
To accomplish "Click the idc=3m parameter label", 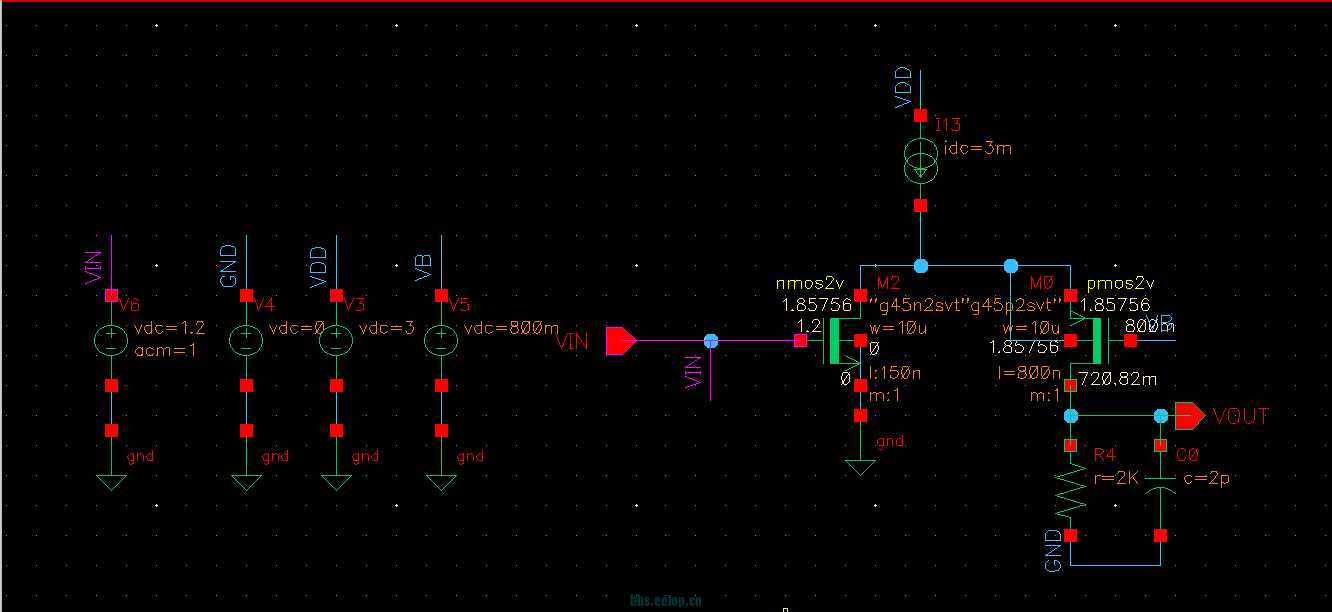I will [978, 148].
